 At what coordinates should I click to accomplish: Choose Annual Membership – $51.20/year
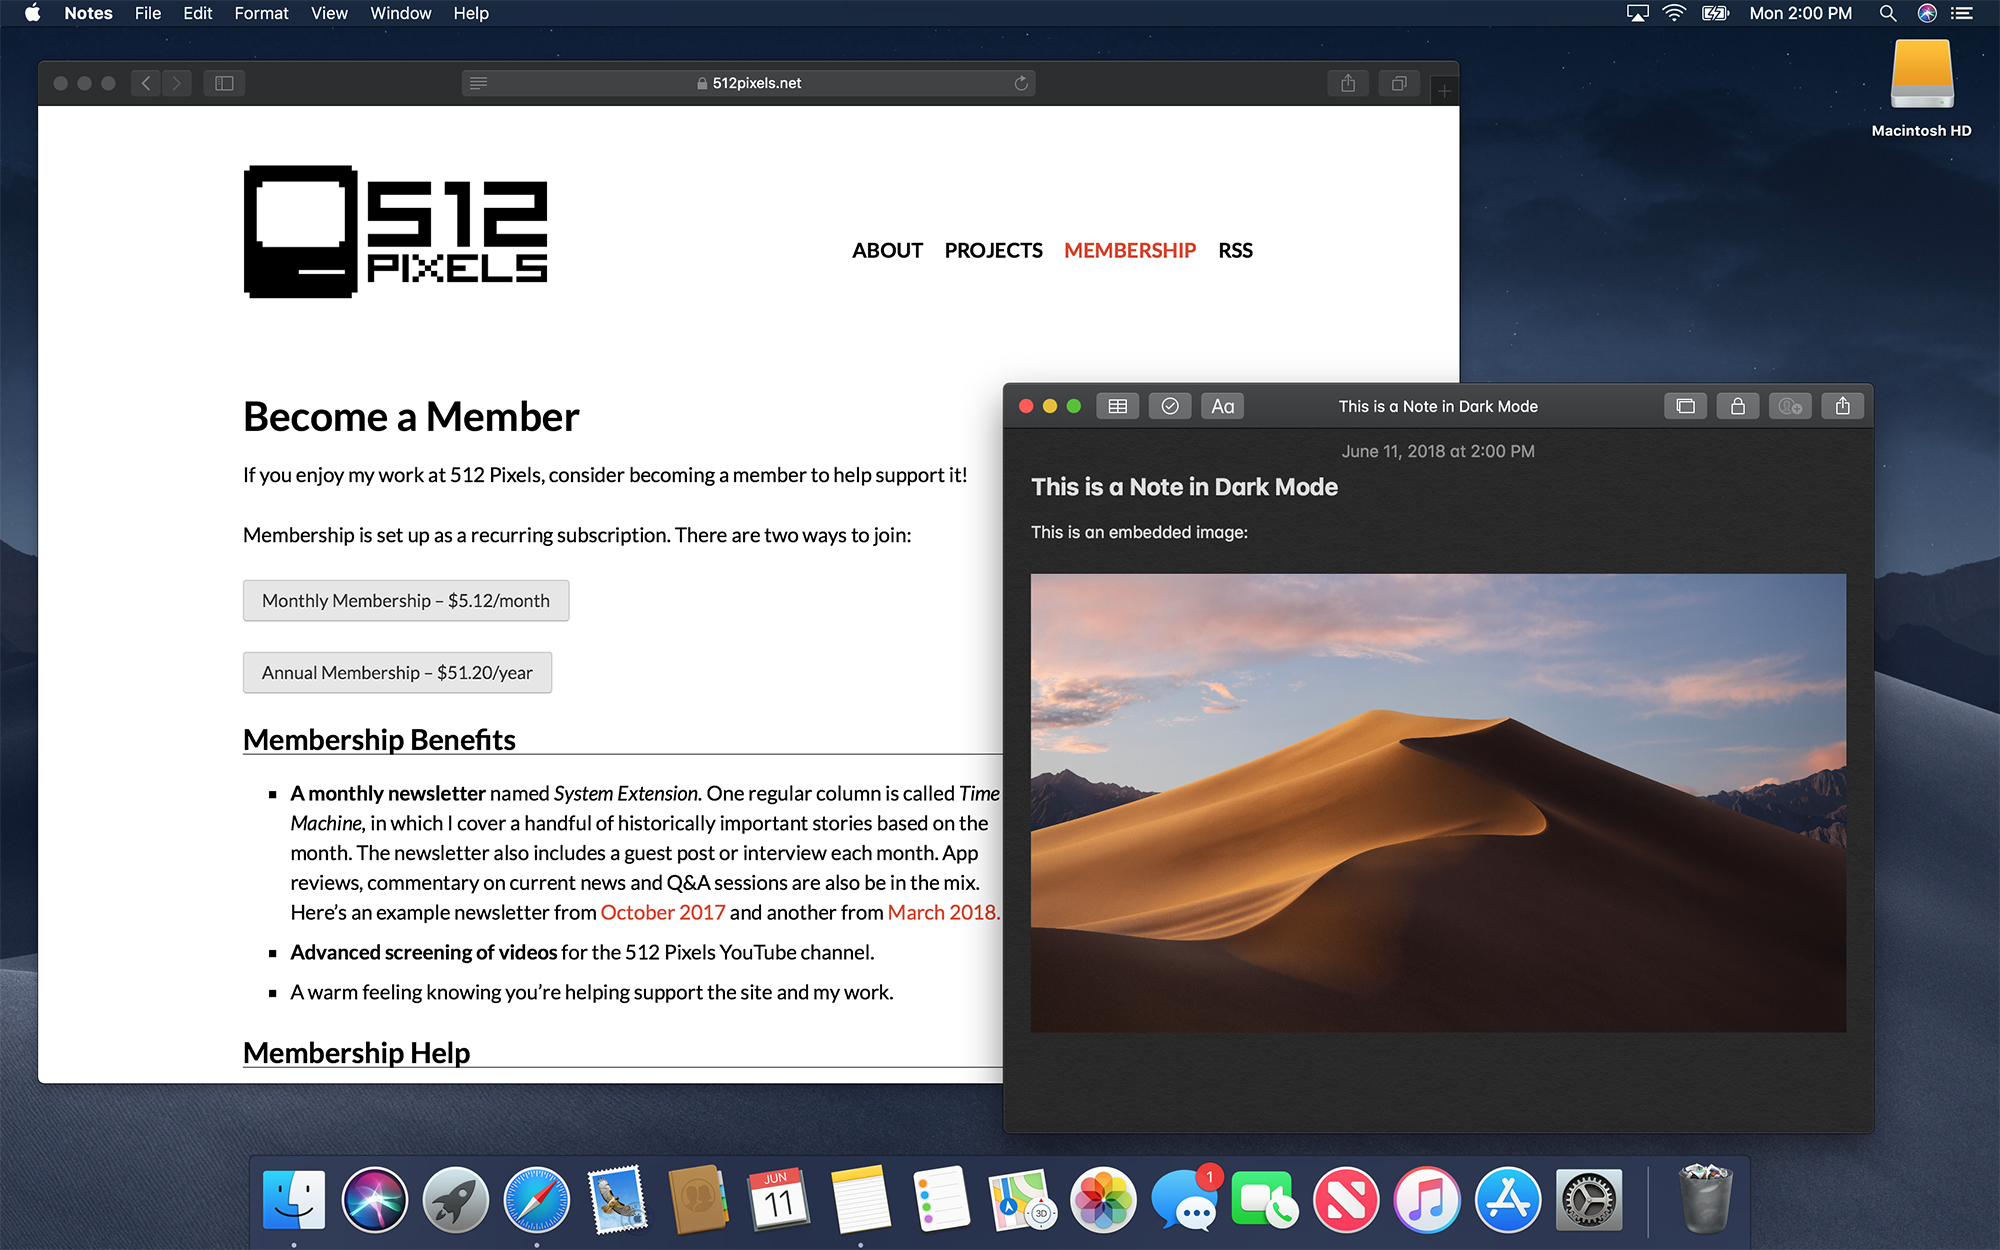(397, 672)
